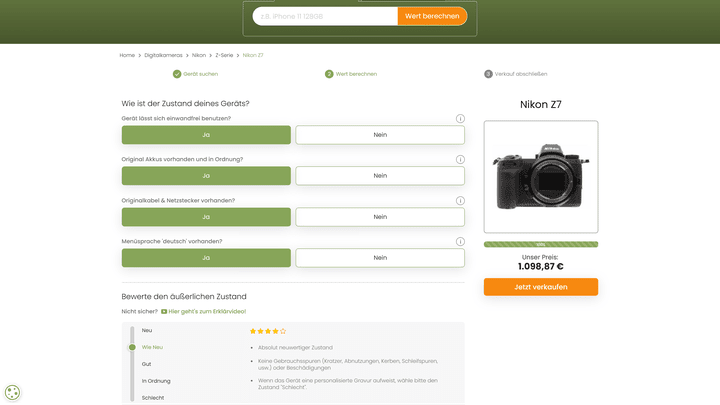Open Nikon breadcrumb link

click(x=199, y=55)
